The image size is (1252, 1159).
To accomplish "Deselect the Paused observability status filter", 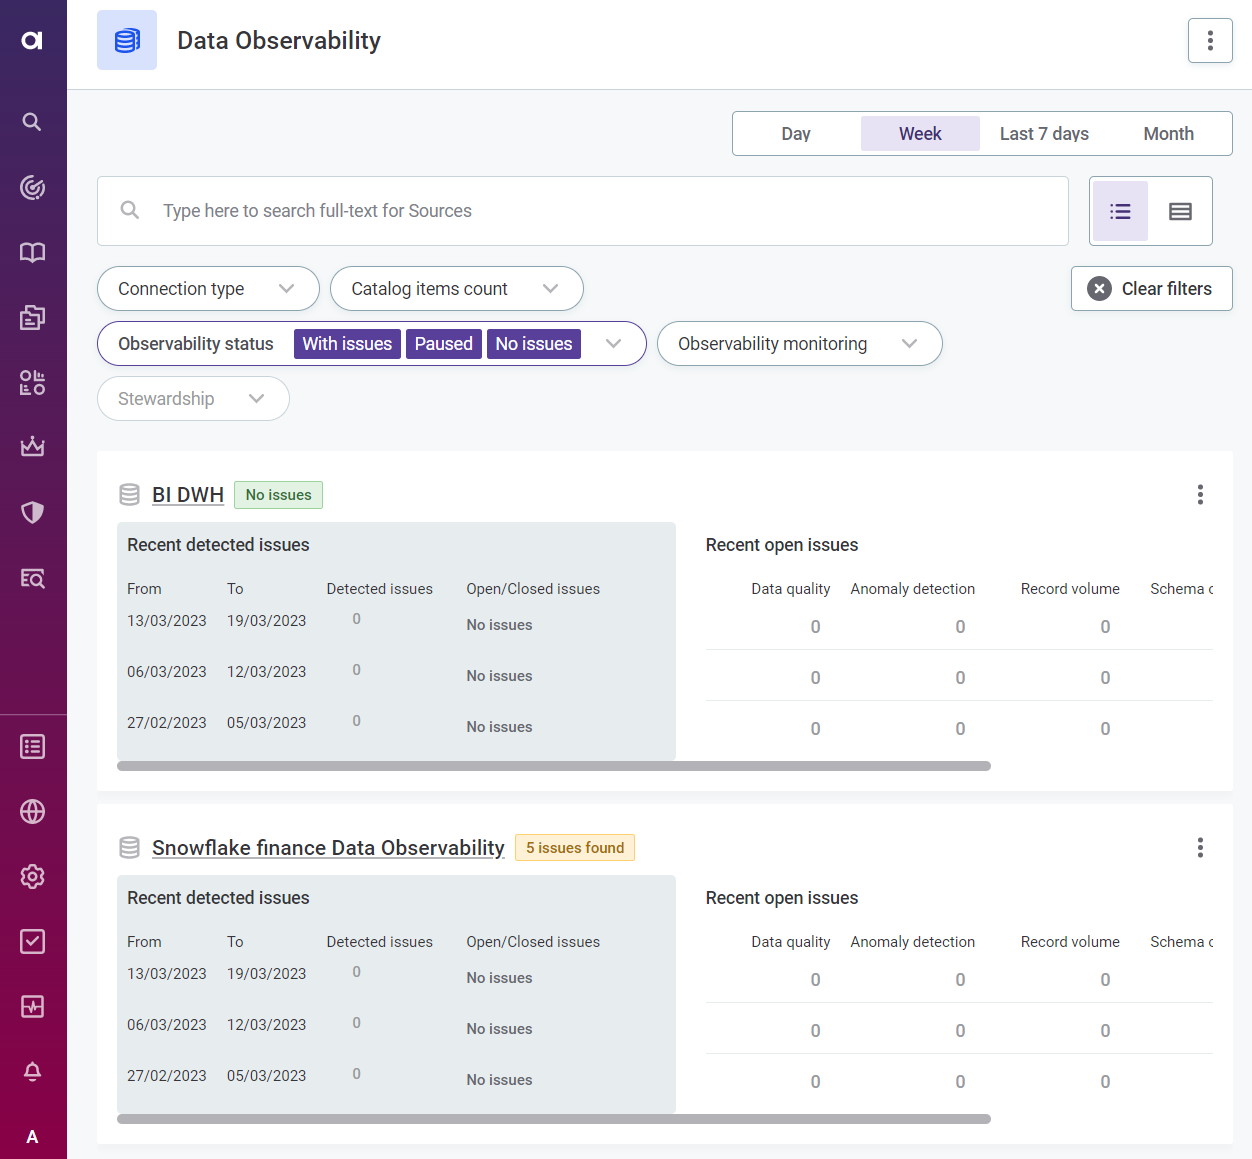I will pos(443,343).
